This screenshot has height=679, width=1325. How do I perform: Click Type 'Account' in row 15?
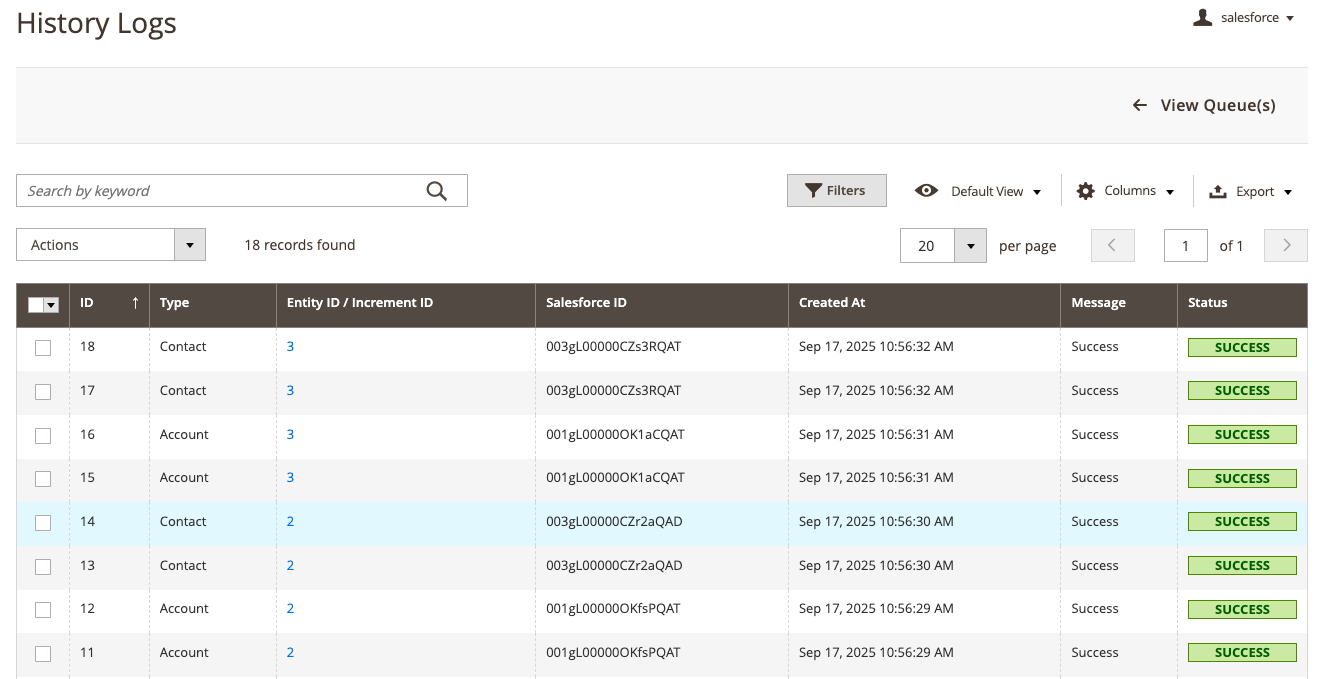click(x=184, y=477)
